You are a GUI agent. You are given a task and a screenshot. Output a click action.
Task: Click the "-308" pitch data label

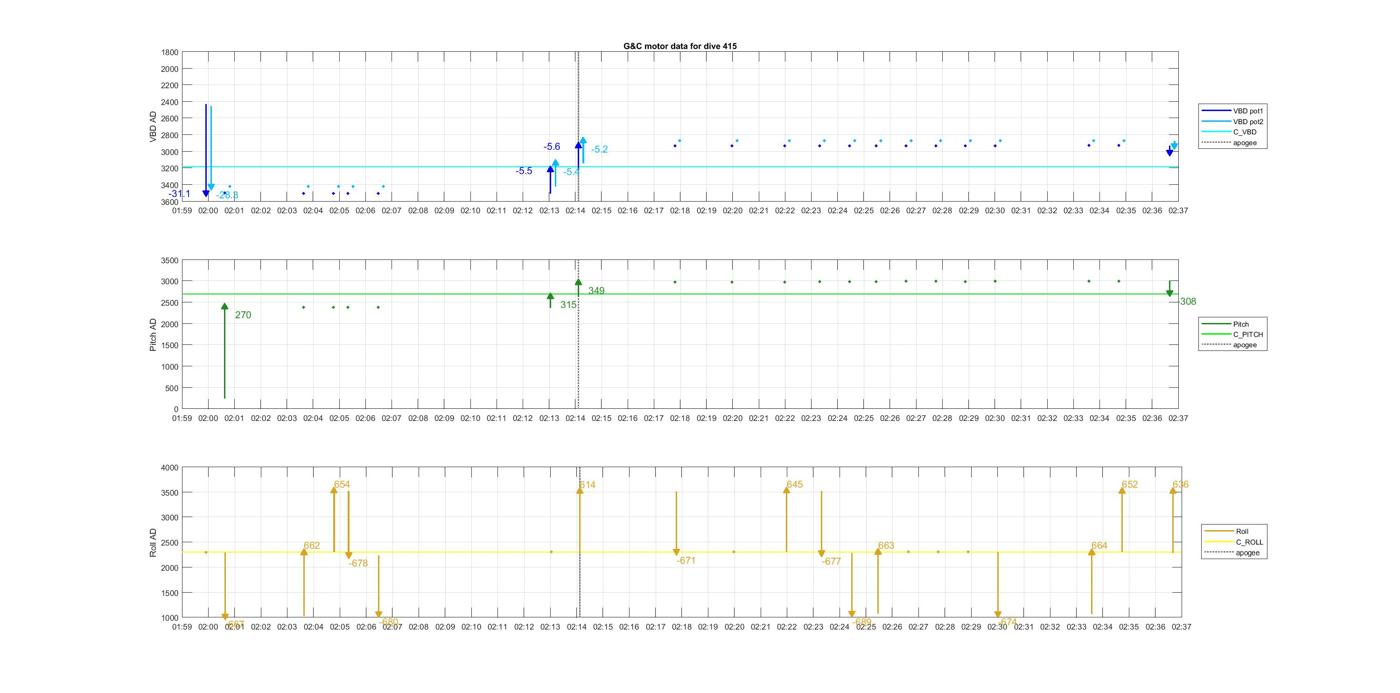(x=1186, y=302)
